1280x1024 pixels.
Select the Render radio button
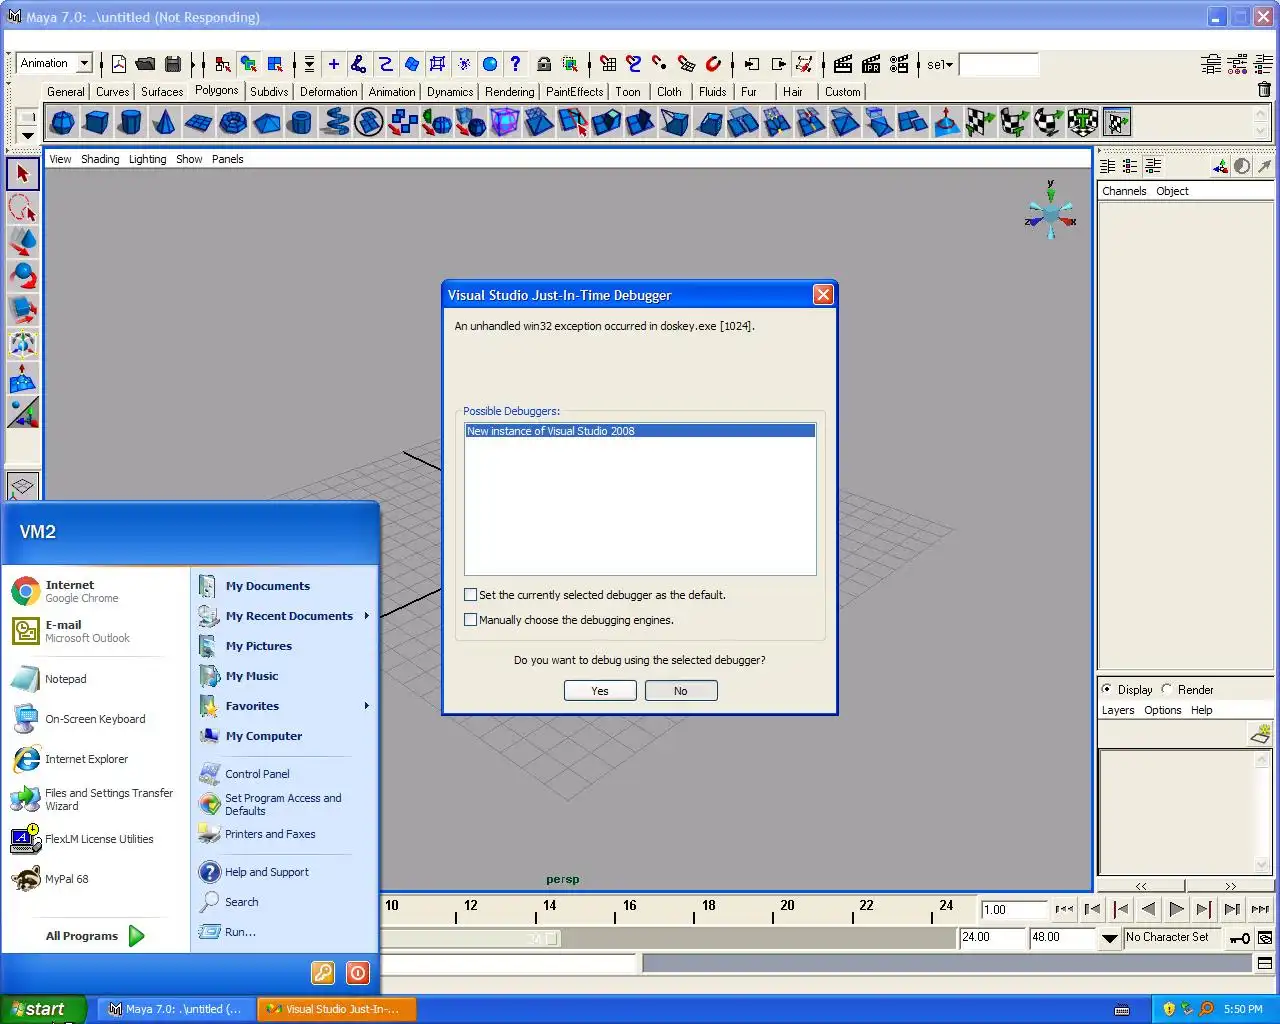pyautogui.click(x=1167, y=689)
